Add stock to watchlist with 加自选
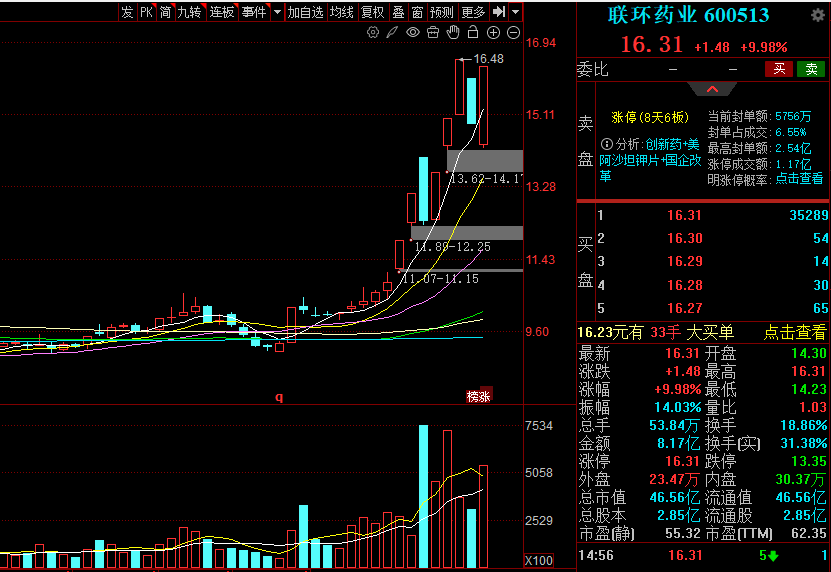The width and height of the screenshot is (831, 572). click(305, 12)
